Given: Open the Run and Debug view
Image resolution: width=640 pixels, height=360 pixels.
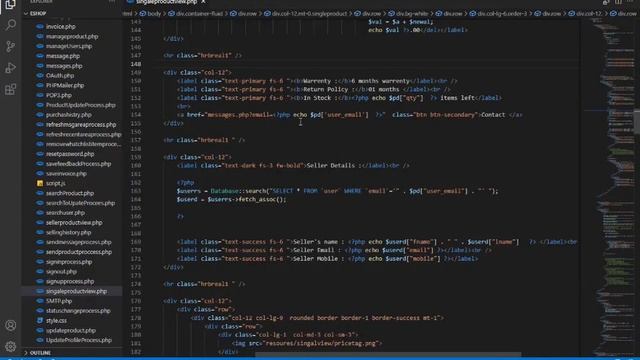Looking at the screenshot, I should pos(11,68).
